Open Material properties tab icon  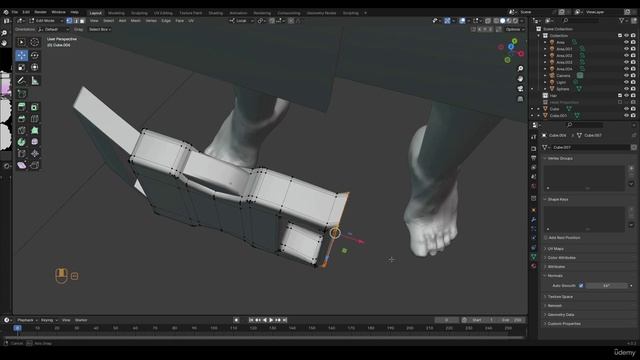coord(533,266)
